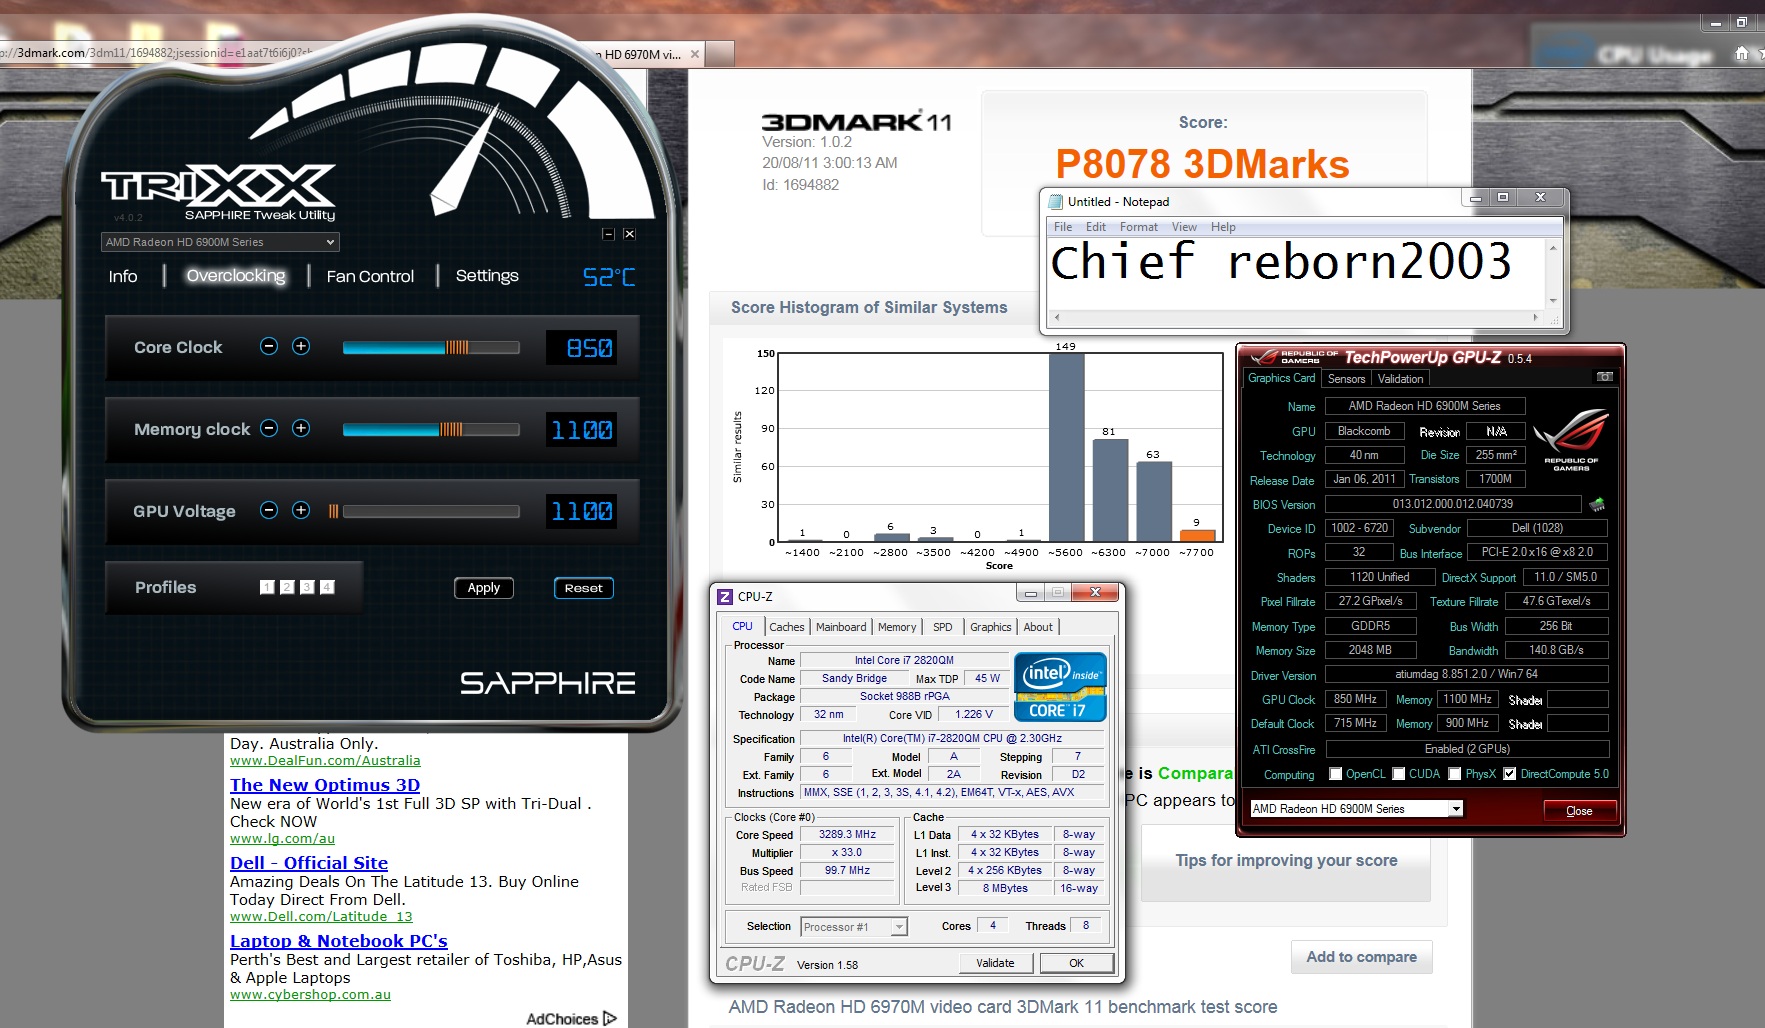
Task: Click the GPU-Z Close button
Action: point(1579,810)
